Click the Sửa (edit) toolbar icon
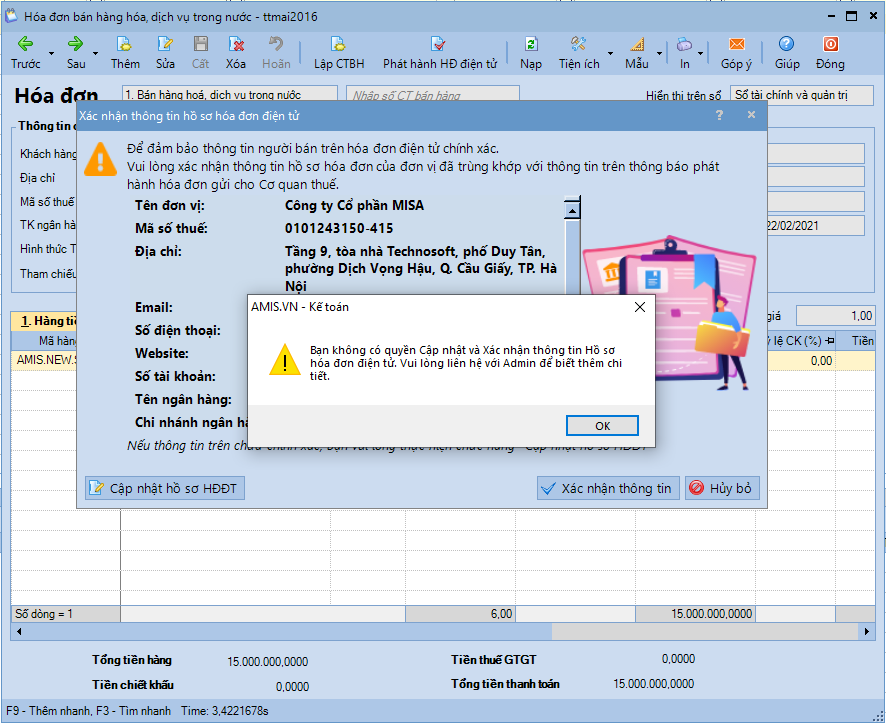Screen dimensions: 886x723 click(165, 44)
